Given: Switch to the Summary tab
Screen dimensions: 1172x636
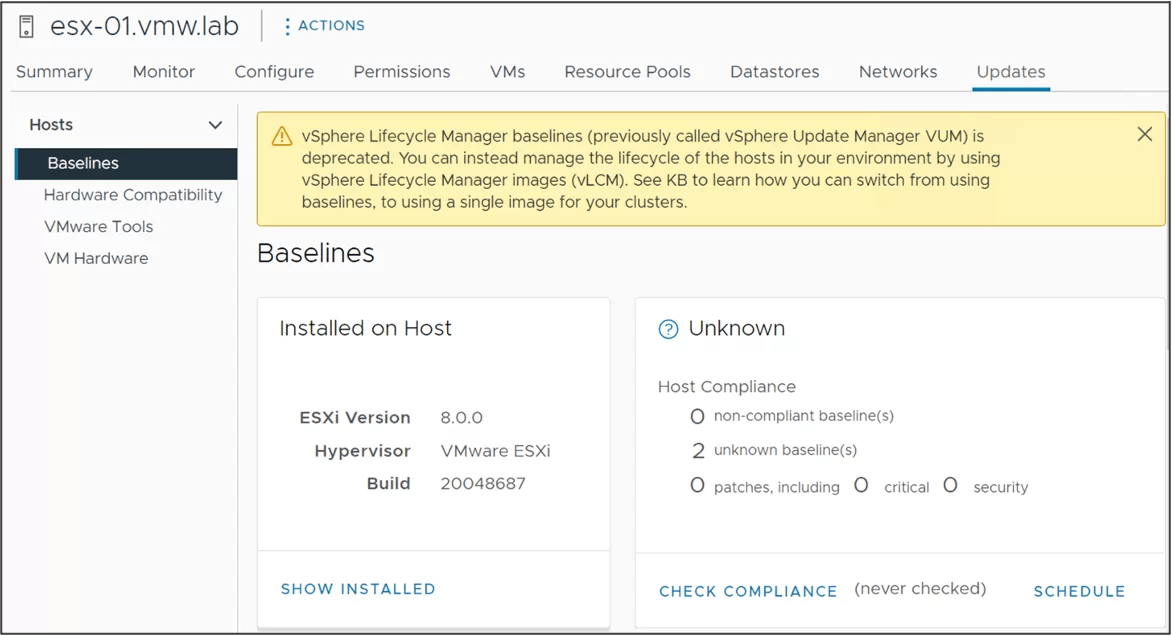Looking at the screenshot, I should click(55, 72).
